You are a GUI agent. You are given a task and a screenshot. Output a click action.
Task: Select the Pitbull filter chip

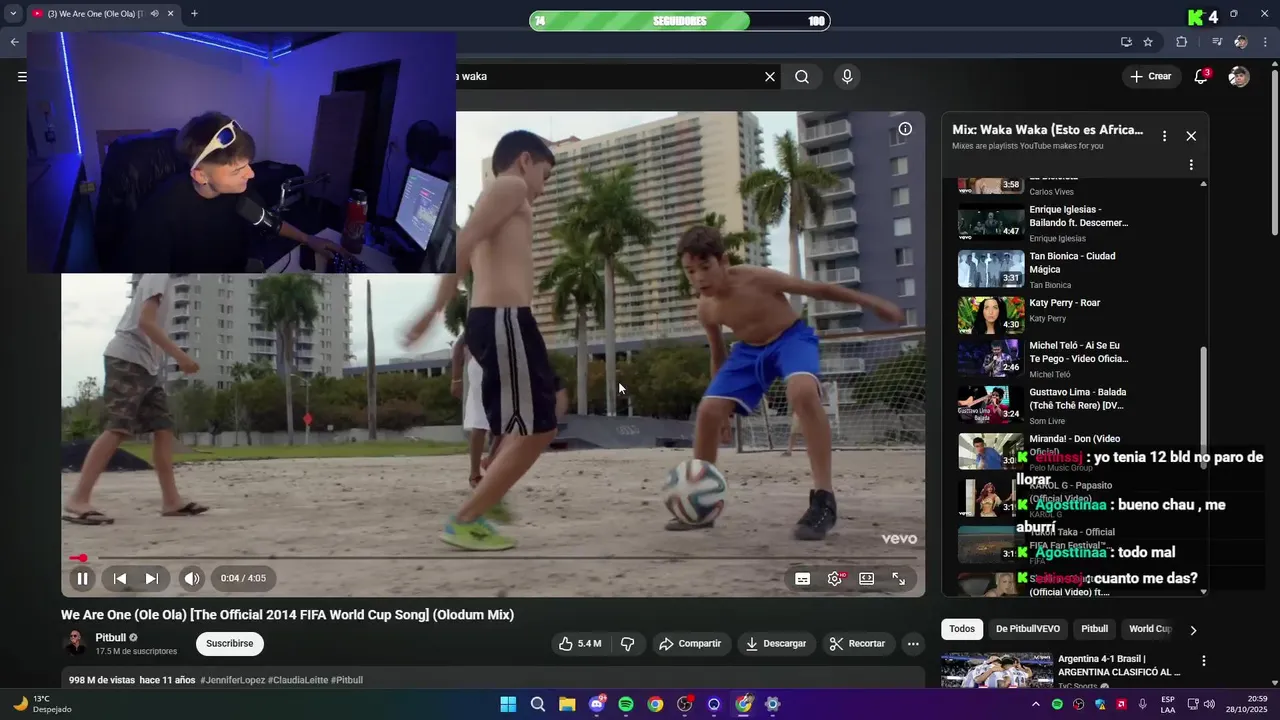[x=1095, y=629]
